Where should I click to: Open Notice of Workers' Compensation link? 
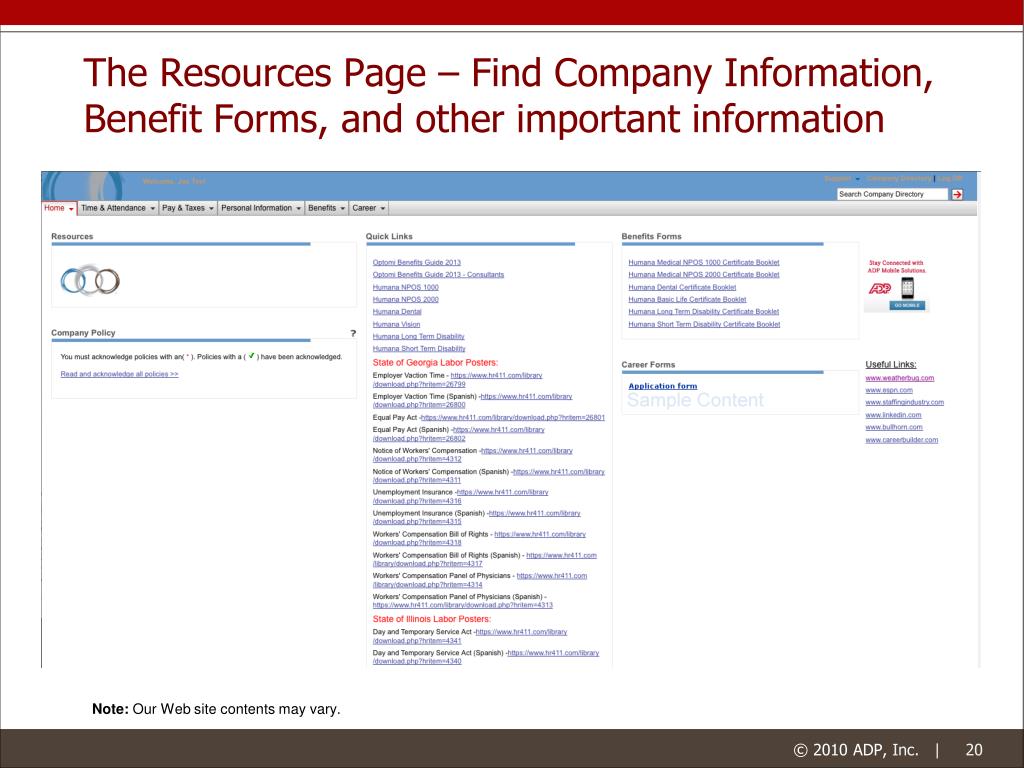(526, 451)
